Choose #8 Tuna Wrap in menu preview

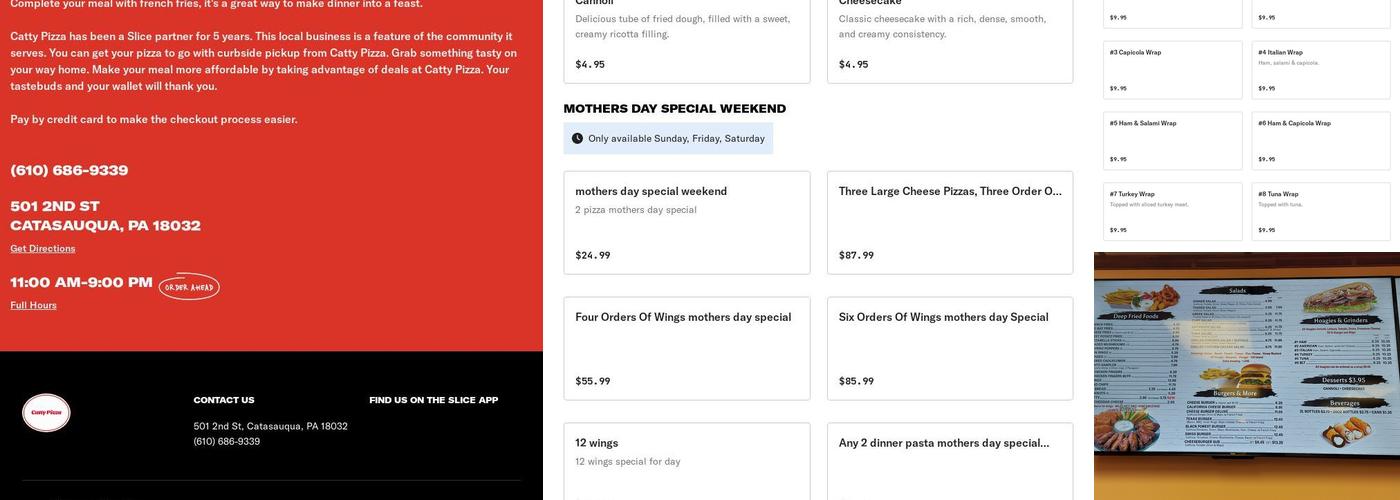(x=1320, y=211)
